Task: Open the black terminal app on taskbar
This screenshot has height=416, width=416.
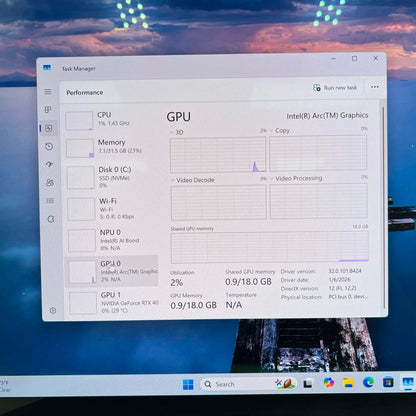Action: pyautogui.click(x=308, y=384)
